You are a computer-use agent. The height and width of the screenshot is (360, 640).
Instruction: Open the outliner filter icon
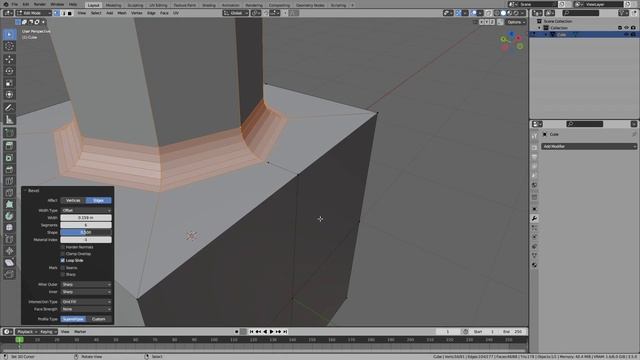click(623, 13)
